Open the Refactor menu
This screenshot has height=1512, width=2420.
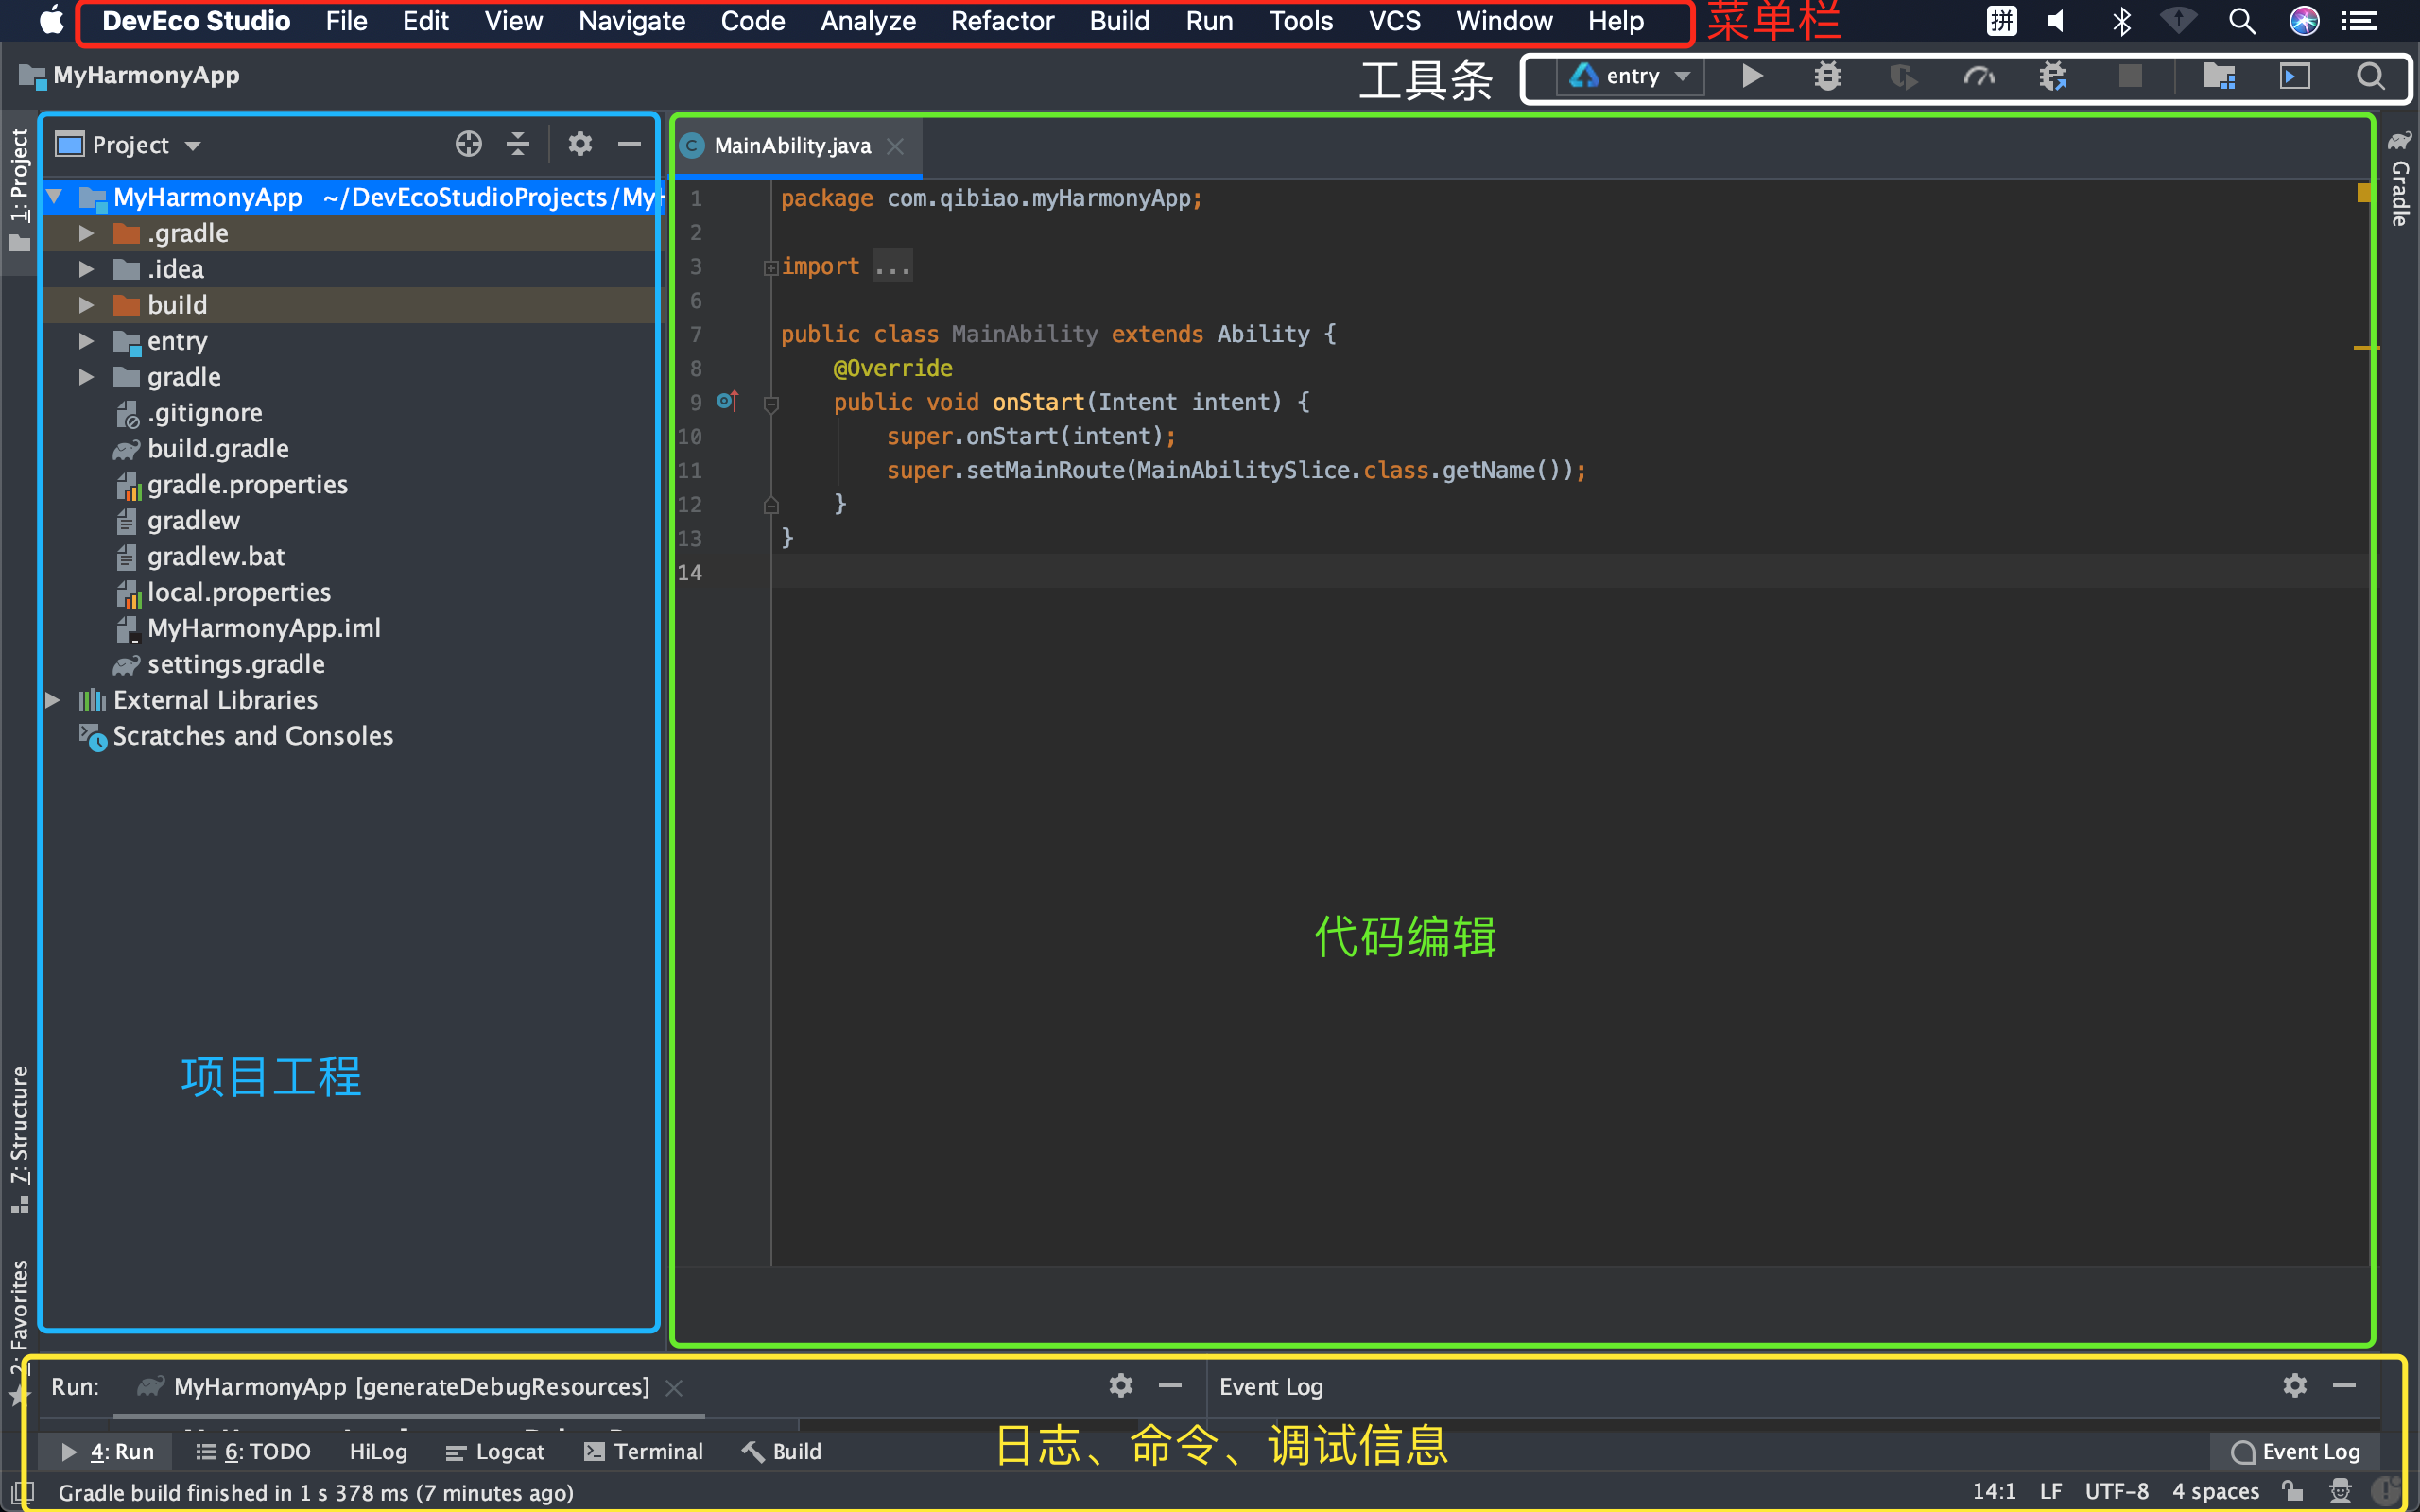pos(1002,21)
